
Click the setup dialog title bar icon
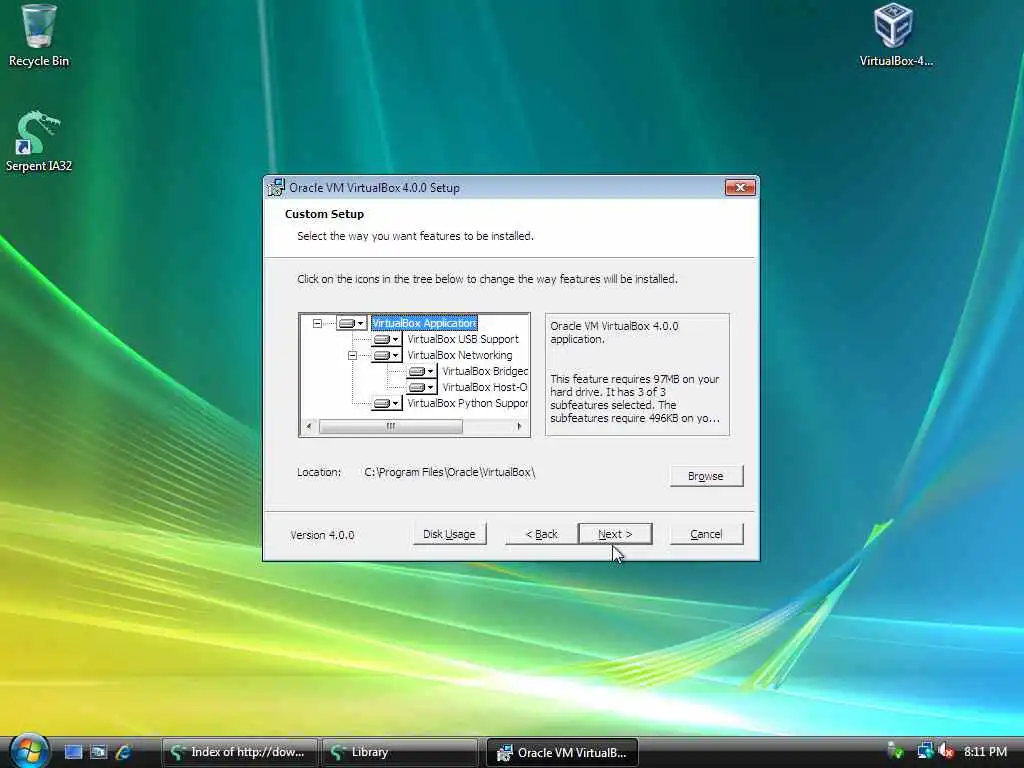click(276, 187)
